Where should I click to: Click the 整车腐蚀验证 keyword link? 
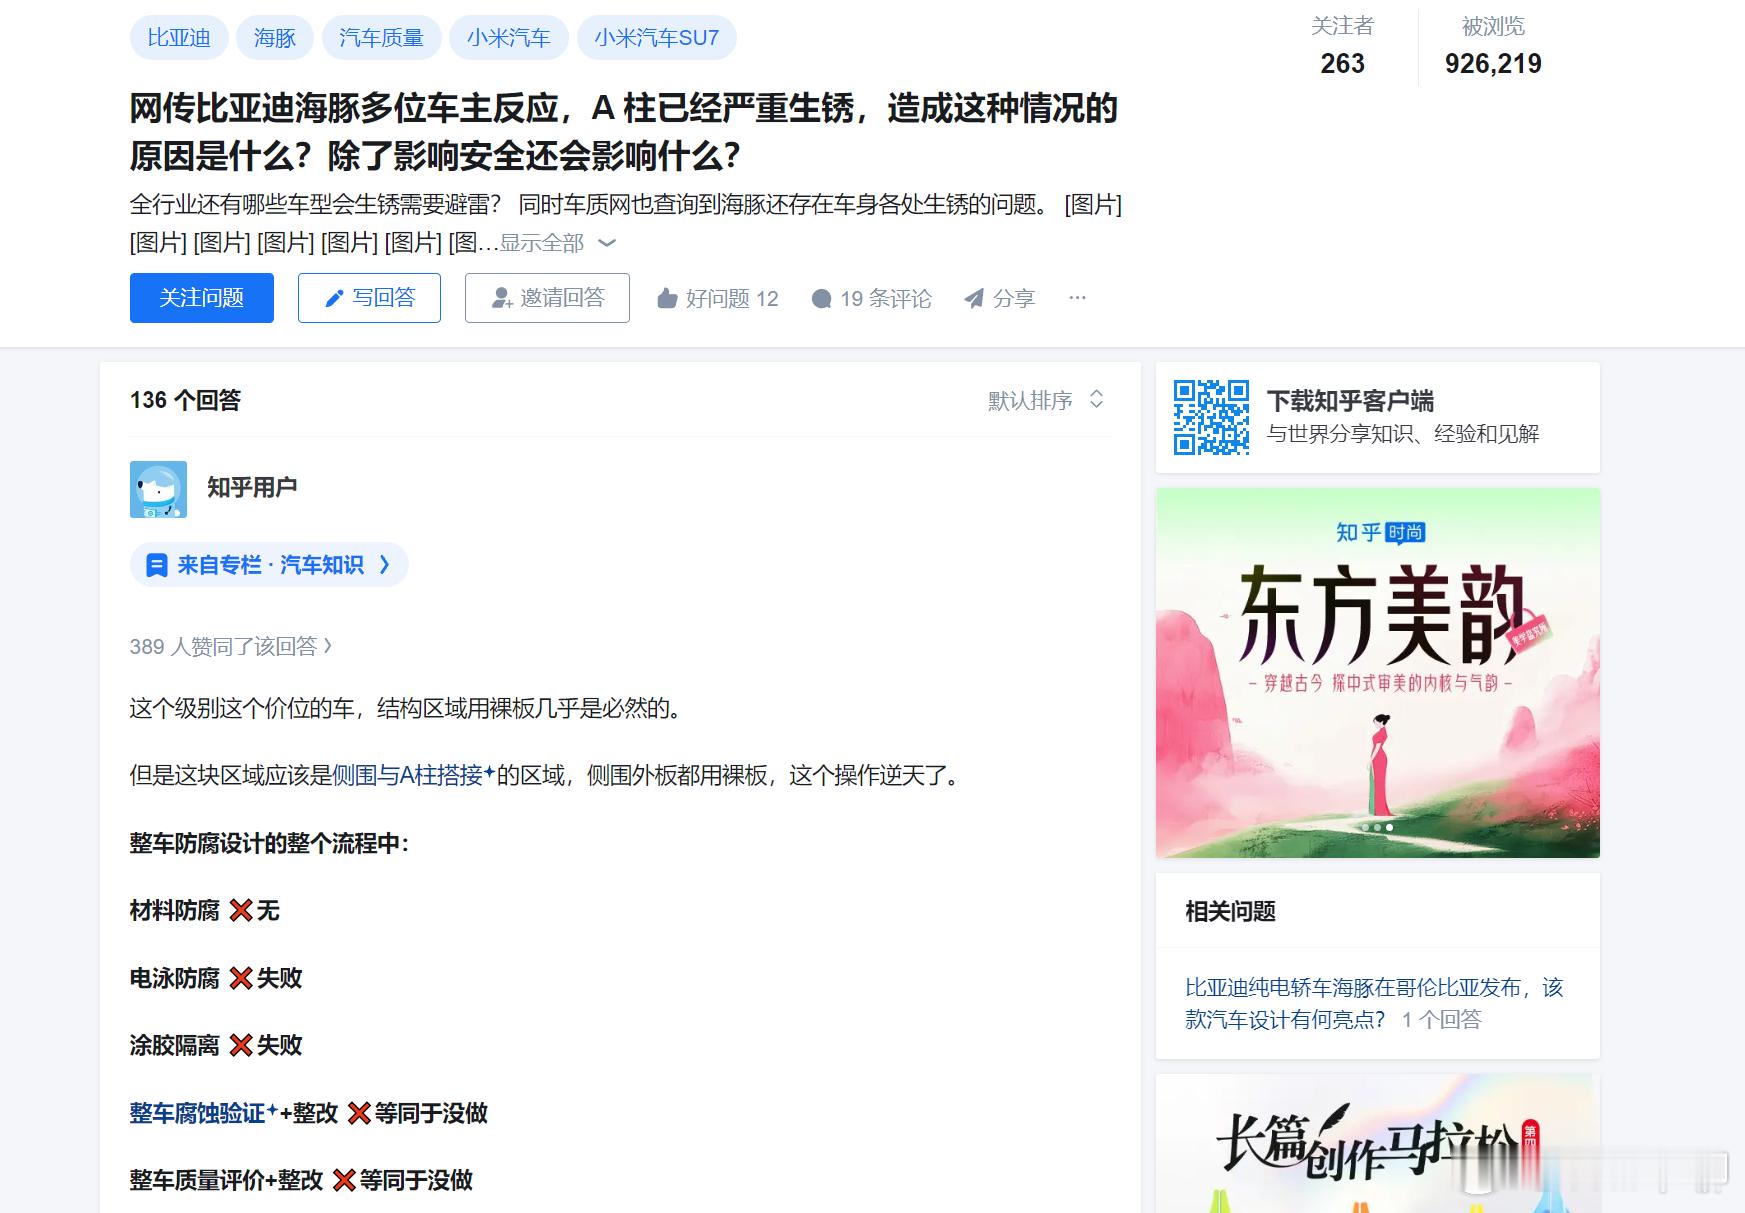click(x=203, y=1113)
